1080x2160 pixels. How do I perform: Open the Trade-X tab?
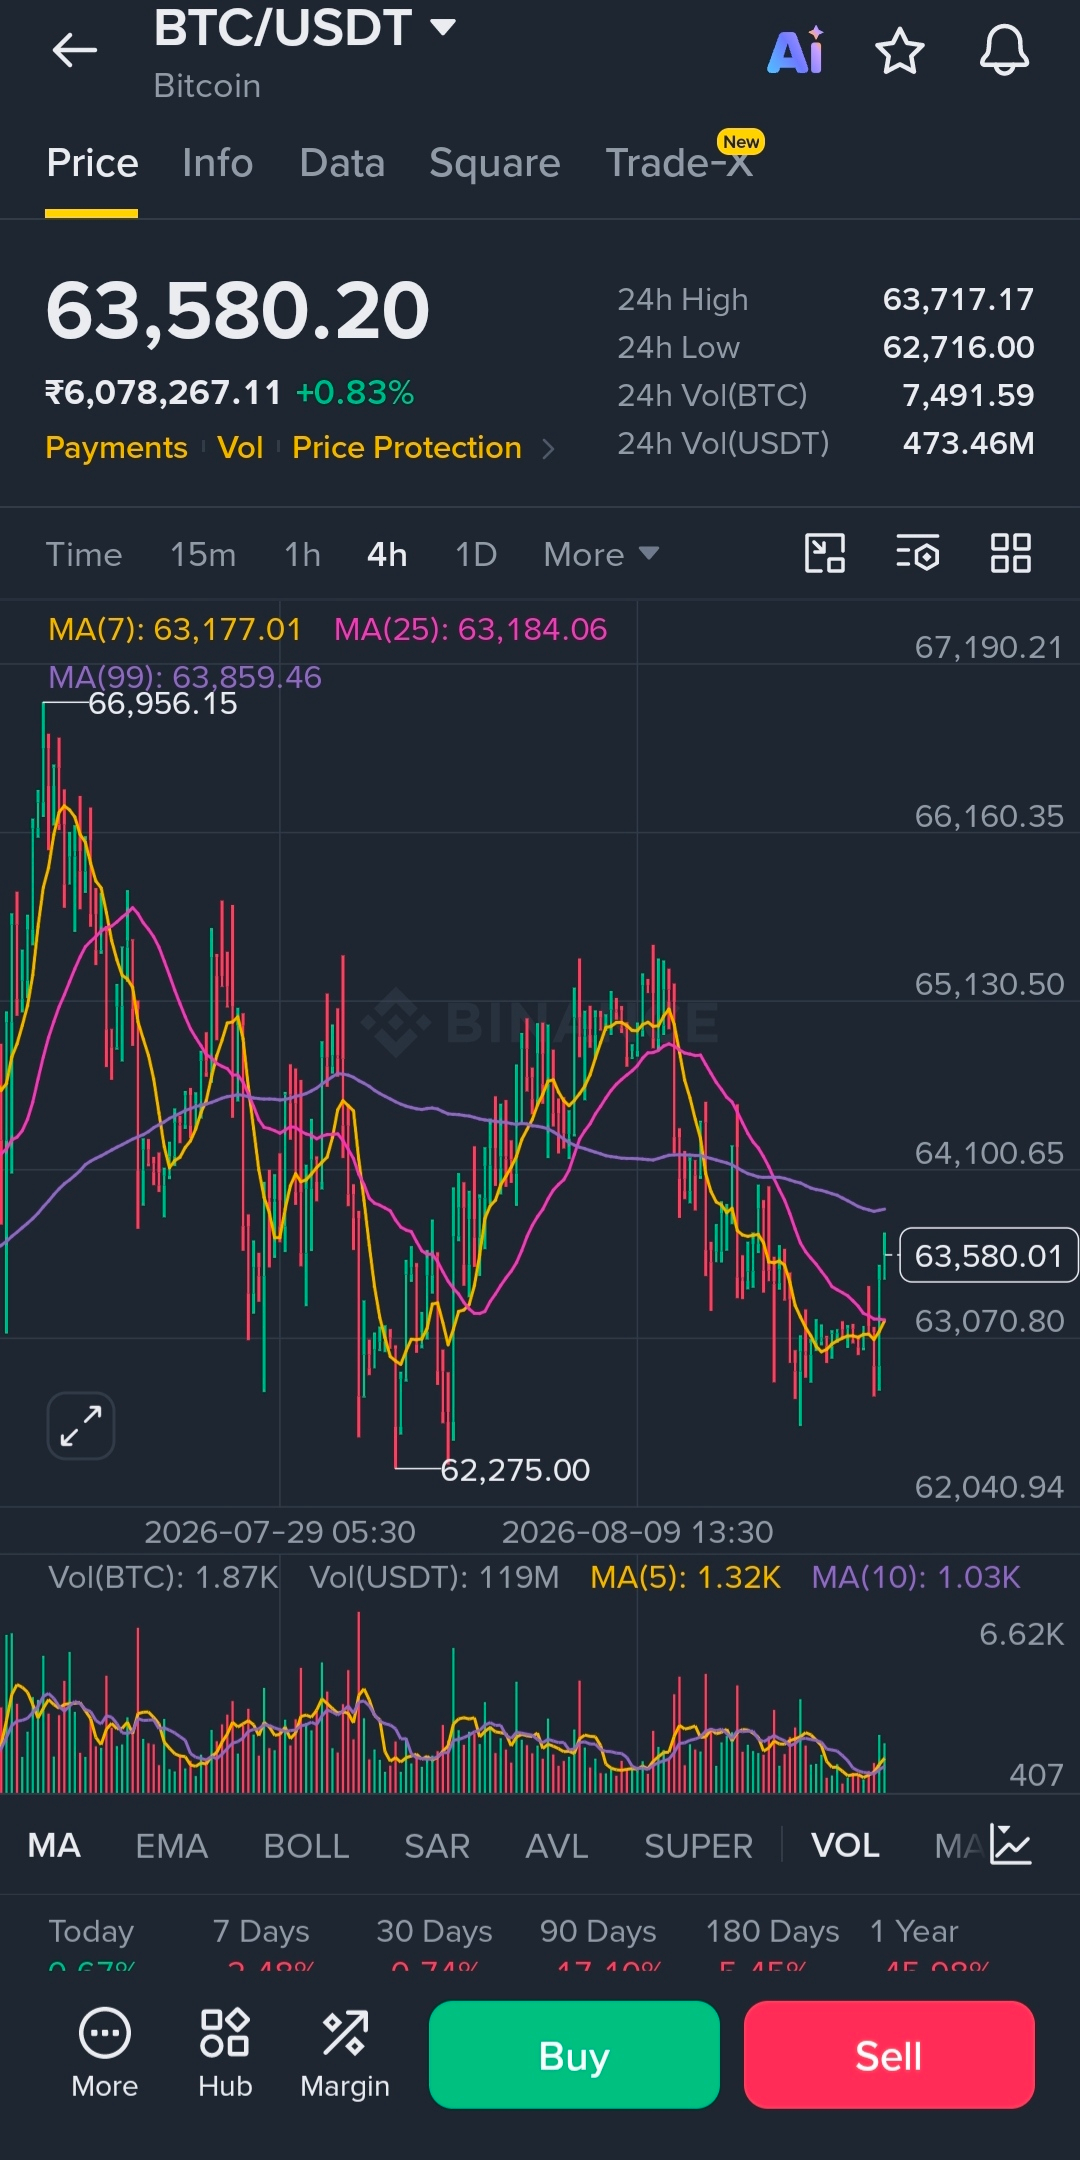click(x=680, y=162)
